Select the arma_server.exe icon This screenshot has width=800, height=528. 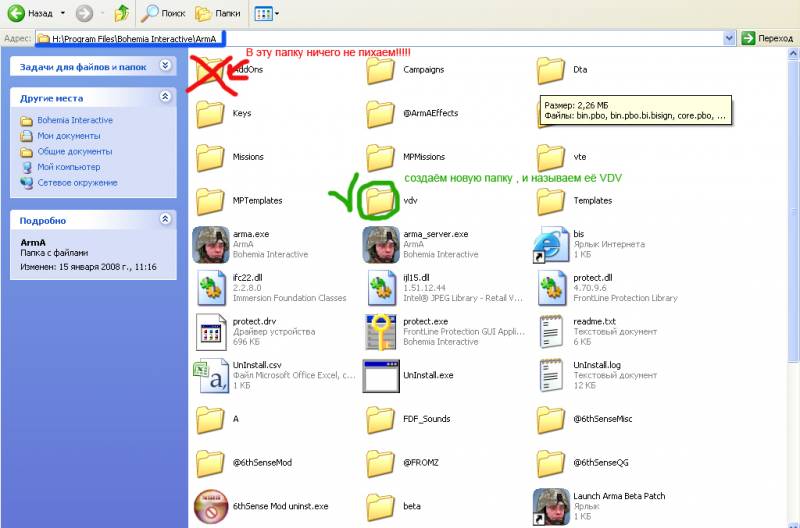pos(381,245)
